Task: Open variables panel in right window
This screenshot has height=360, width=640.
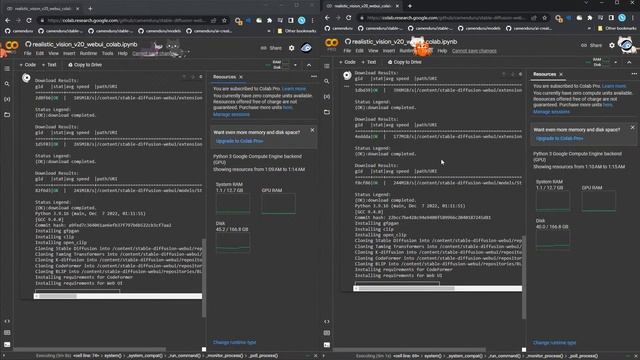Action: tap(327, 97)
